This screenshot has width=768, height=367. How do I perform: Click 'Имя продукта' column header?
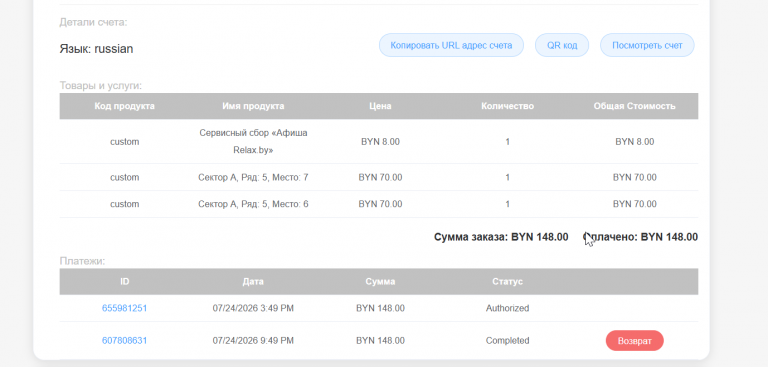point(253,106)
